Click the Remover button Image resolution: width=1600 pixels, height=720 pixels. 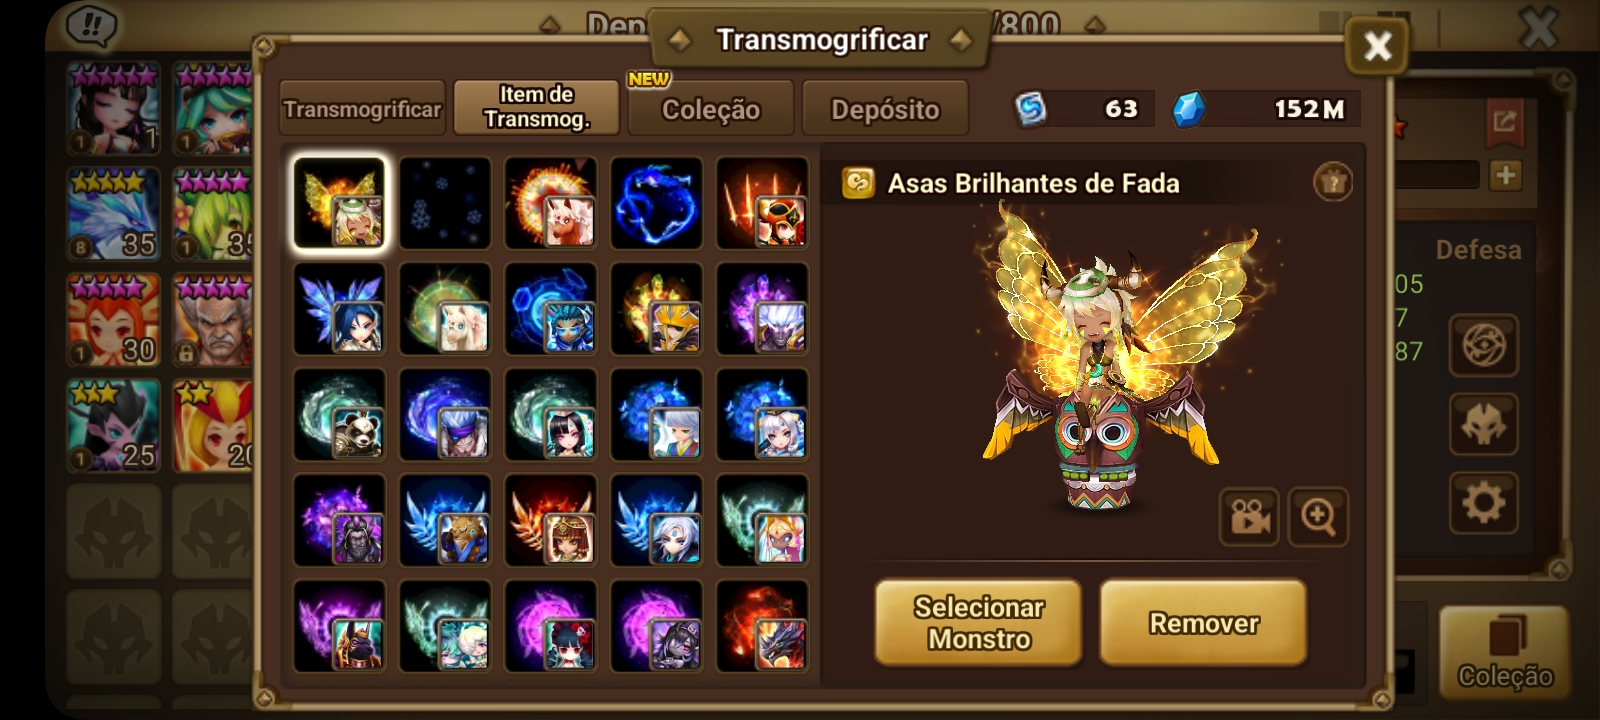[x=1204, y=623]
